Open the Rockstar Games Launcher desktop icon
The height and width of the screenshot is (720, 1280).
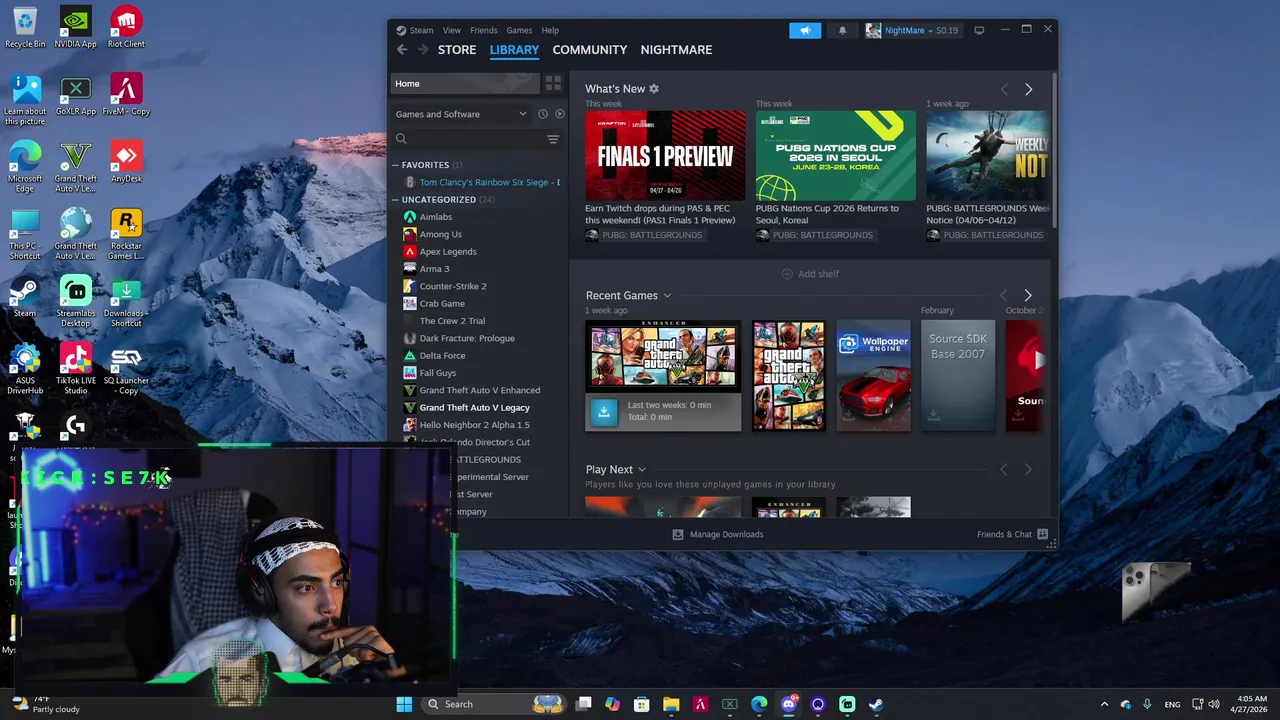point(126,235)
